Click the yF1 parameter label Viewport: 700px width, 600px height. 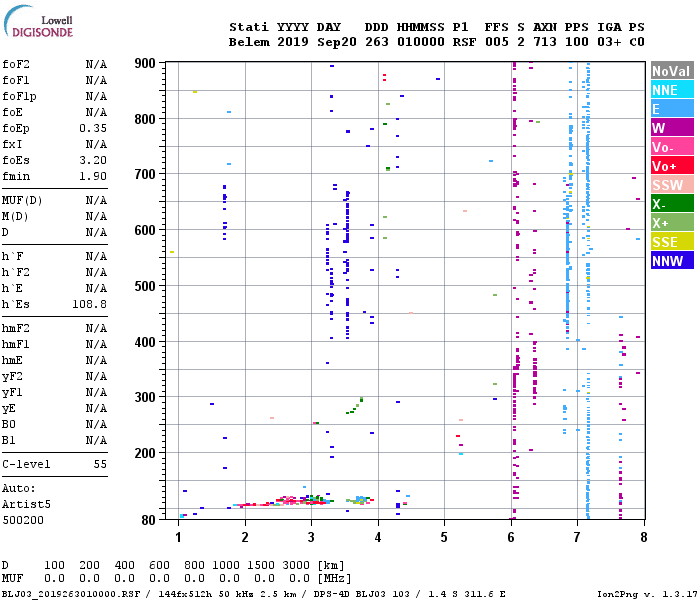tap(12, 393)
